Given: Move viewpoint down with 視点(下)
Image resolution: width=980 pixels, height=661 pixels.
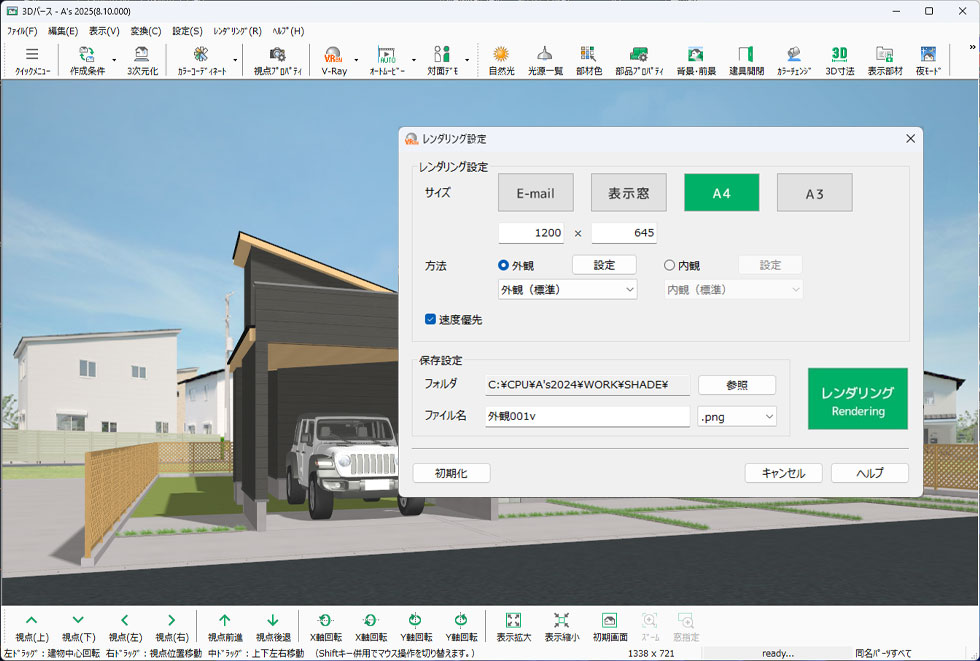Looking at the screenshot, I should pyautogui.click(x=78, y=627).
